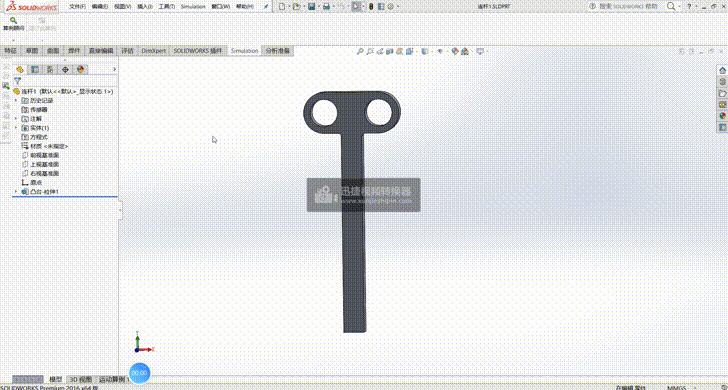This screenshot has width=728, height=390.
Task: Click the New document icon
Action: point(282,7)
